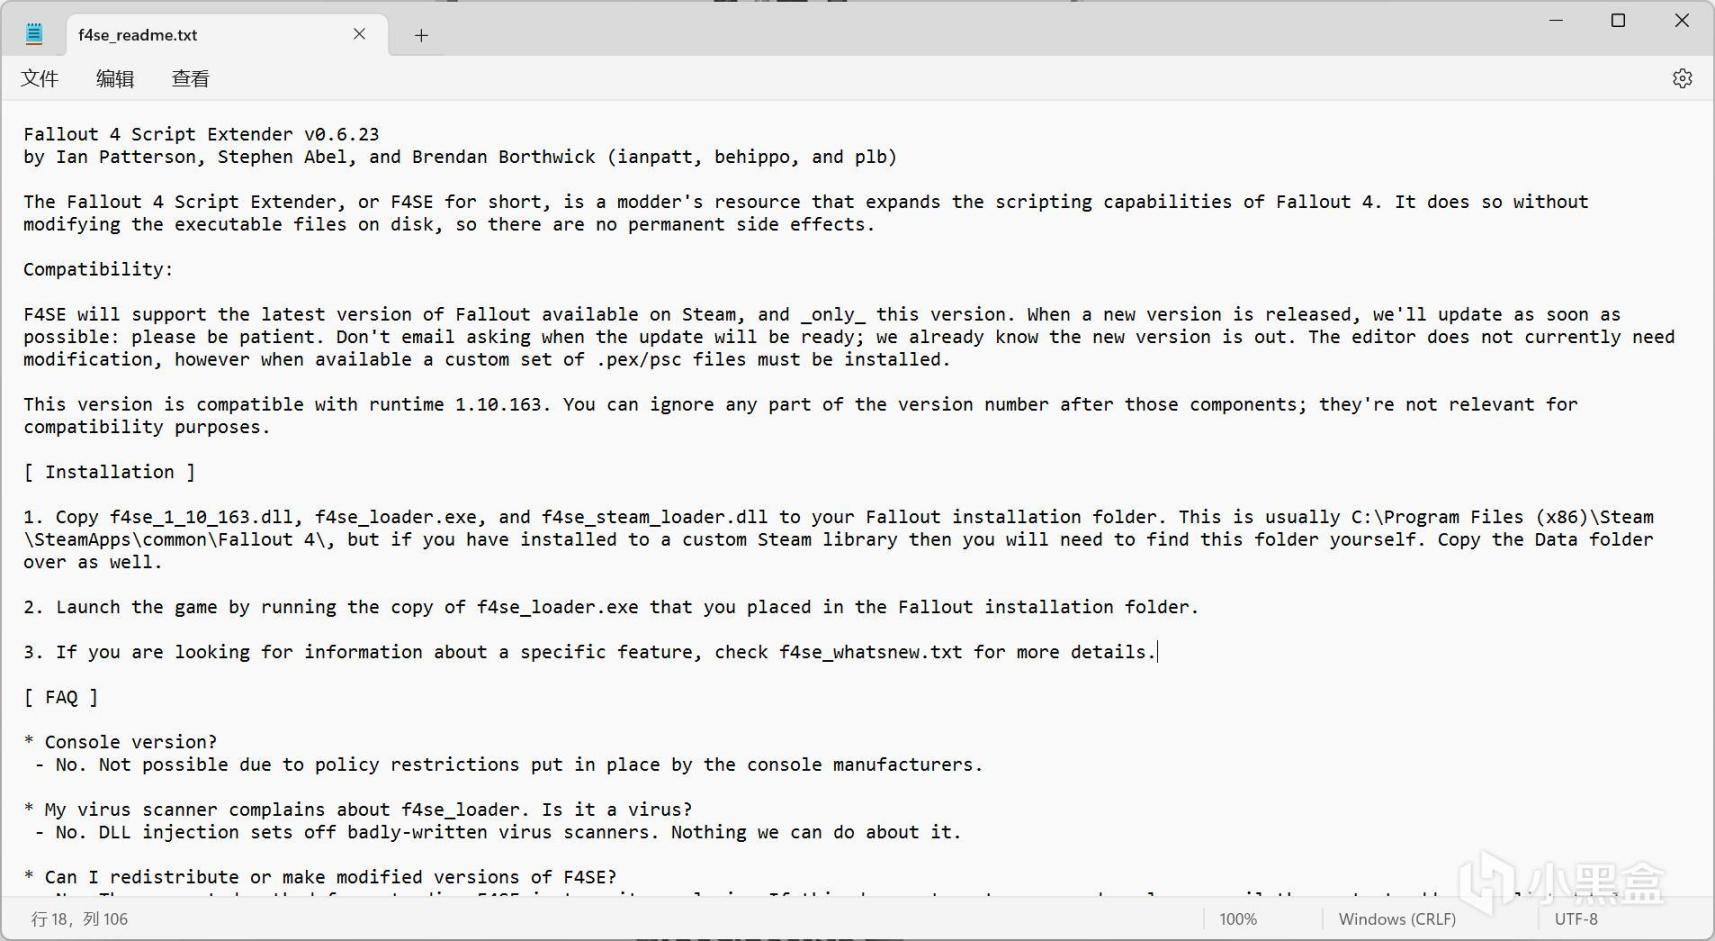Viewport: 1715px width, 941px height.
Task: Maximize the Notepad window
Action: coord(1618,20)
